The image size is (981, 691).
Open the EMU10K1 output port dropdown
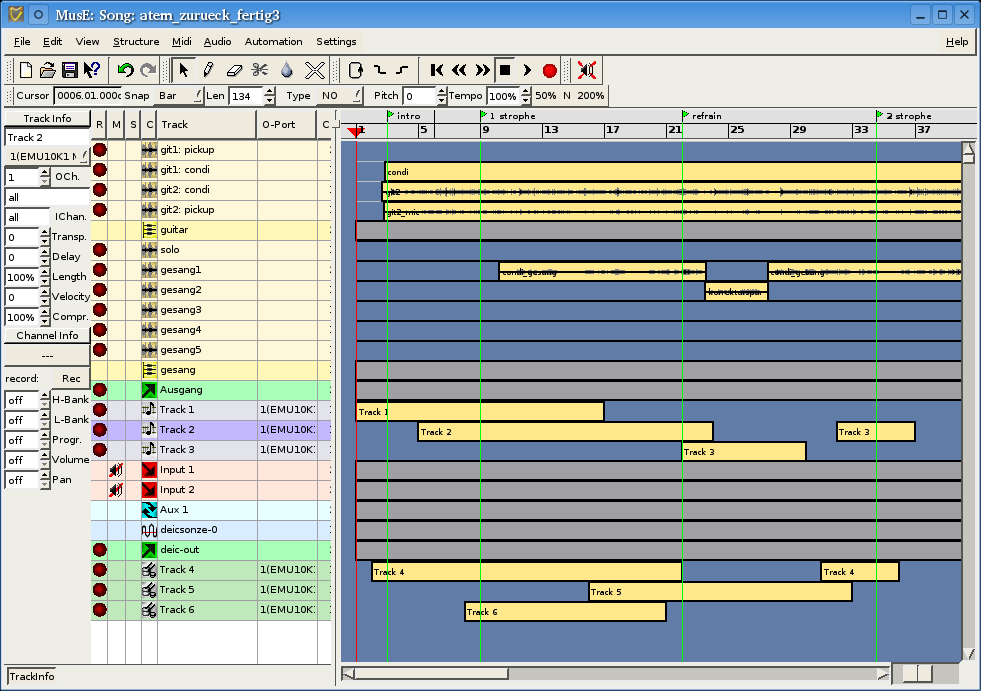pyautogui.click(x=47, y=157)
